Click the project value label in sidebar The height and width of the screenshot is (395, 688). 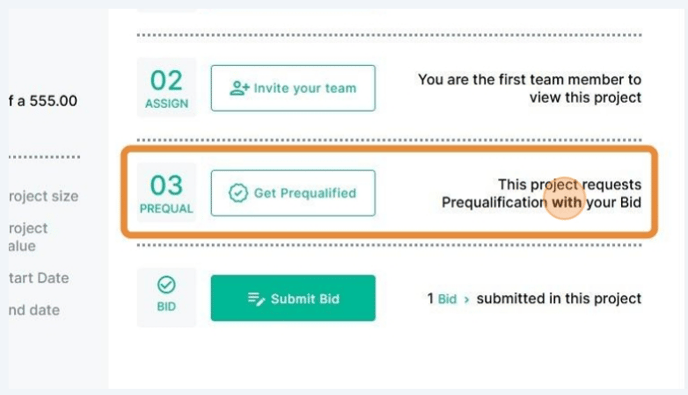point(28,237)
